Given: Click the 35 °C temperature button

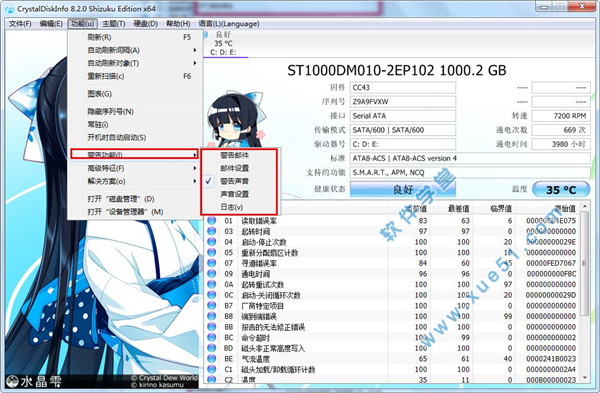Looking at the screenshot, I should coord(561,190).
